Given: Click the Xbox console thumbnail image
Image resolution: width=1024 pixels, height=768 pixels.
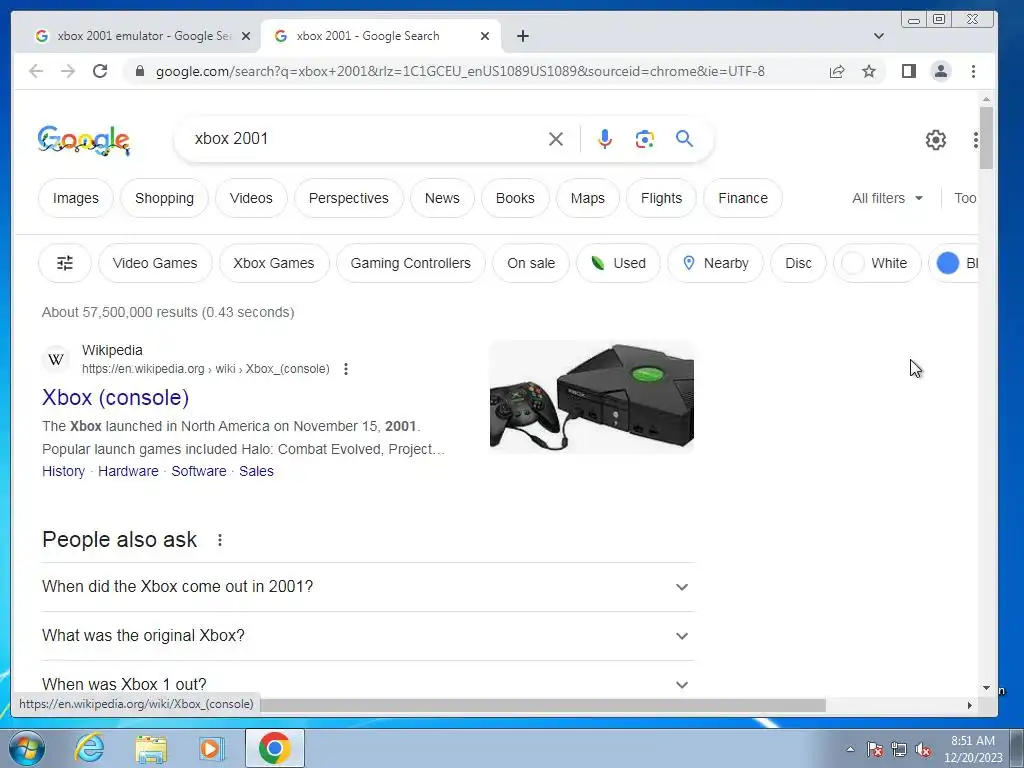Looking at the screenshot, I should (x=592, y=396).
